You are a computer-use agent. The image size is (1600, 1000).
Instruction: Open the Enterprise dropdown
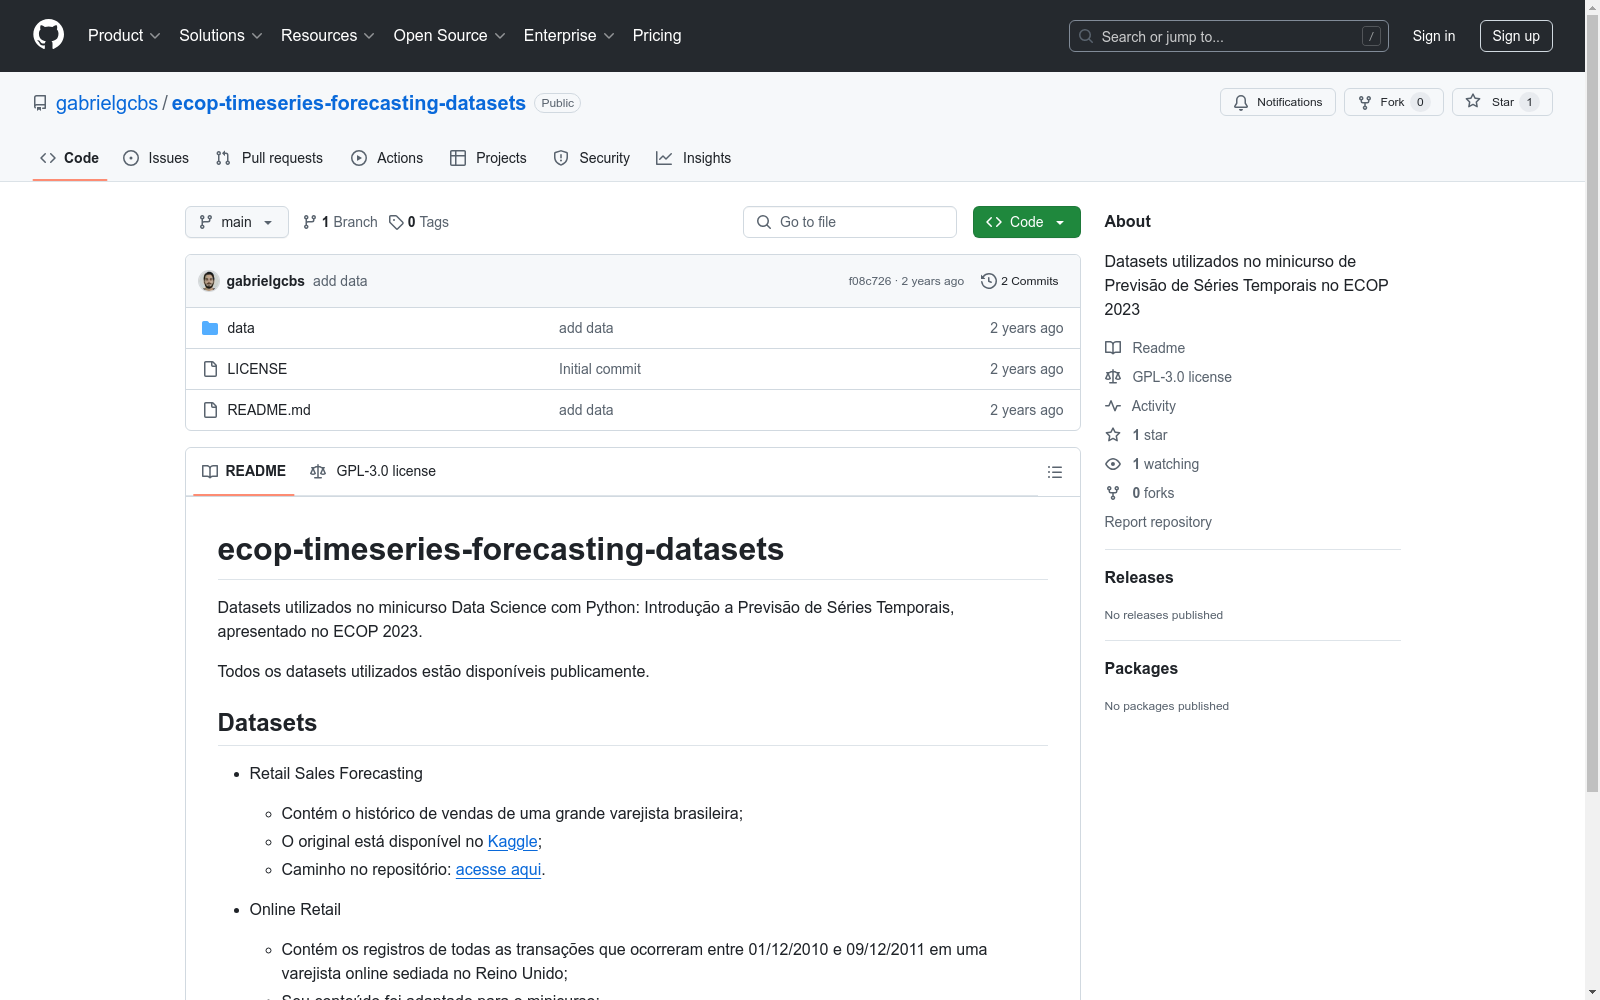[569, 36]
